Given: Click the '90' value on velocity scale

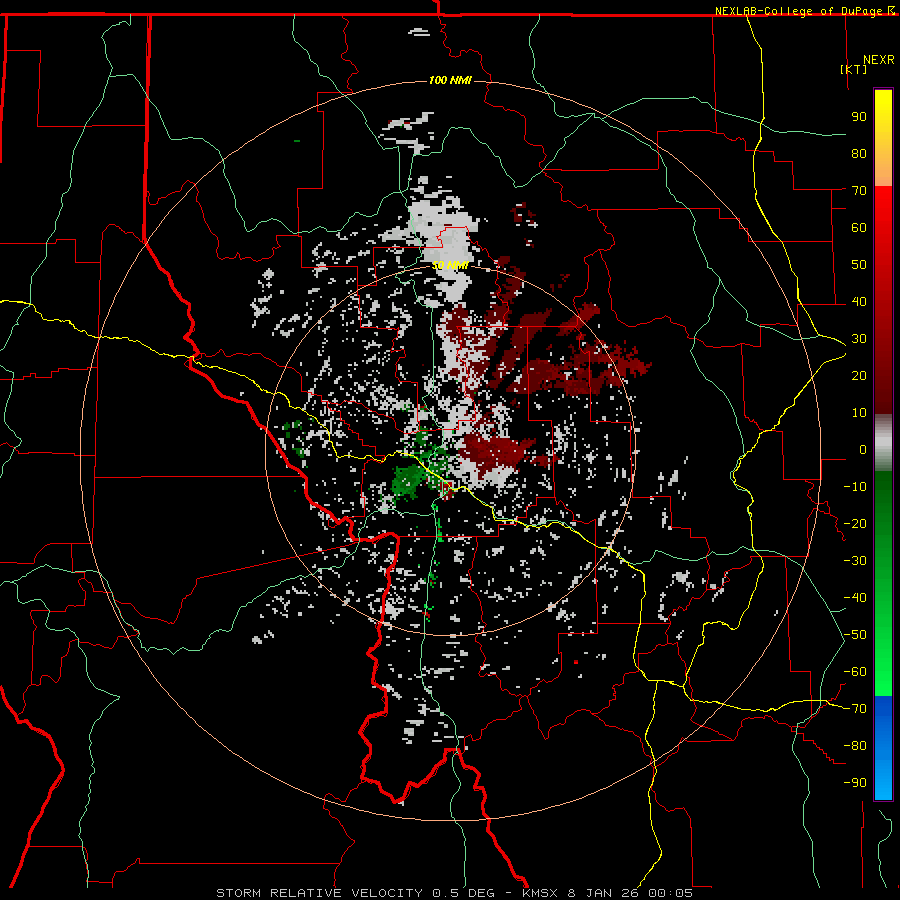Looking at the screenshot, I should pos(859,117).
